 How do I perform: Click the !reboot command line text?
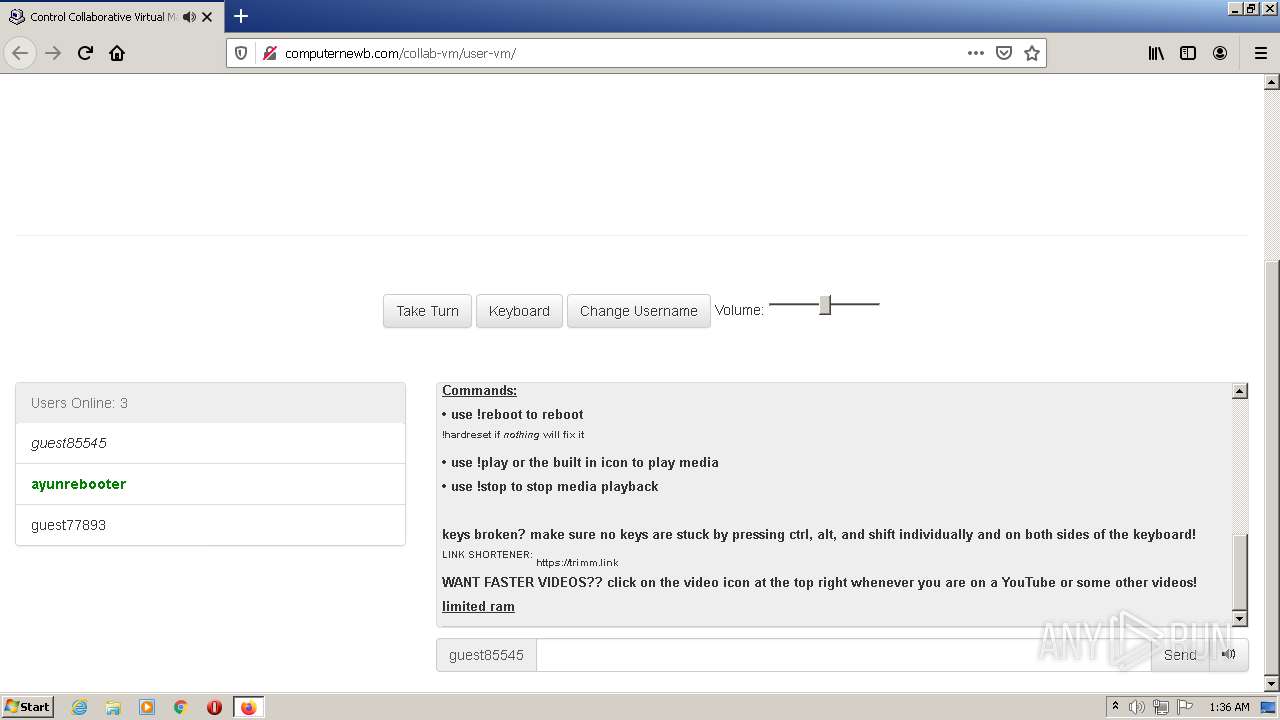(x=512, y=414)
